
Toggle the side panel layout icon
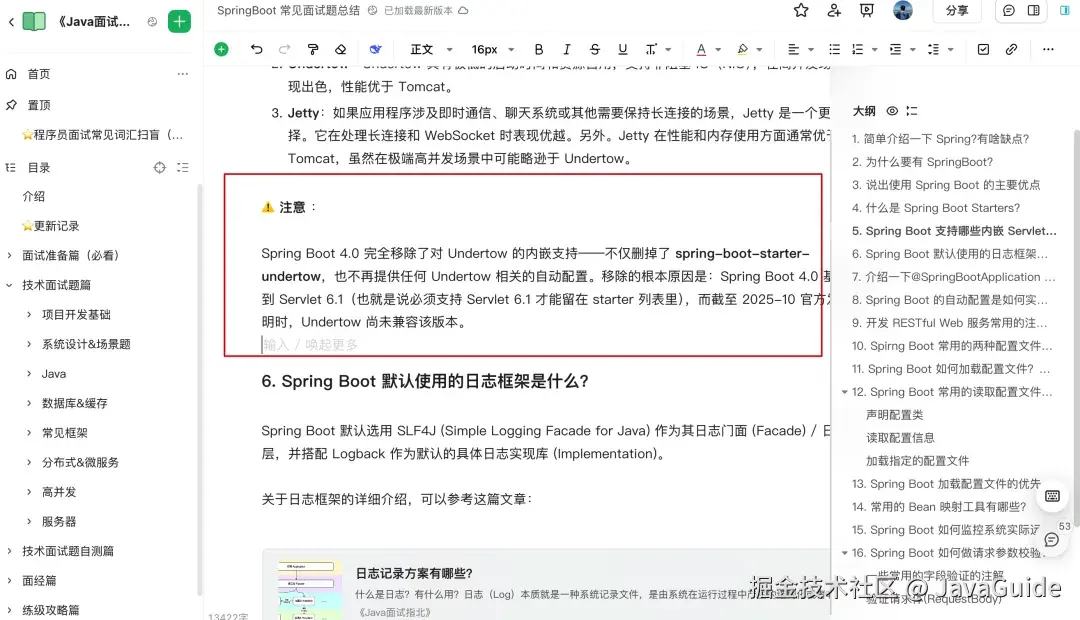(1033, 10)
